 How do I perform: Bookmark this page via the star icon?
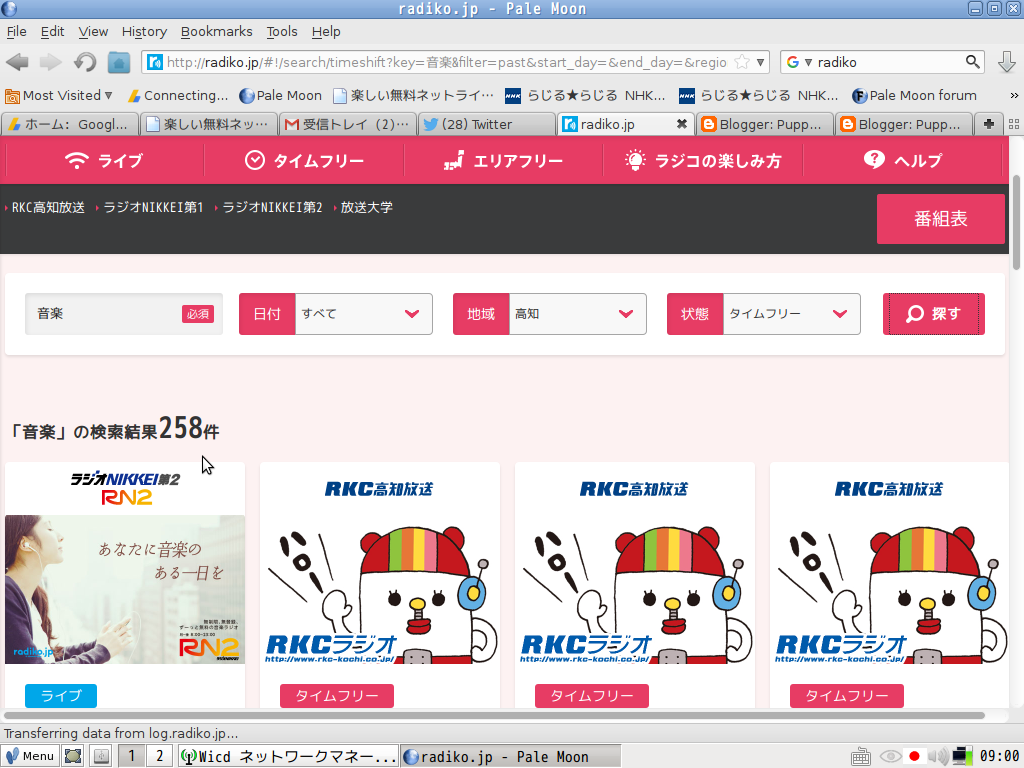pyautogui.click(x=740, y=61)
